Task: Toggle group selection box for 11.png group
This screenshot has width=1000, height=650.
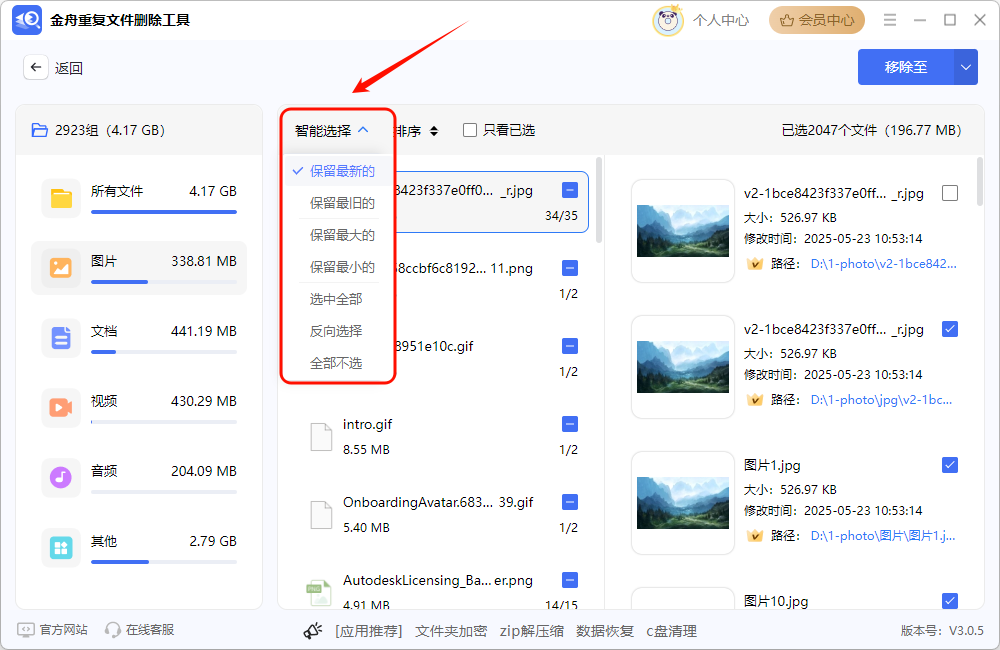Action: click(x=570, y=268)
